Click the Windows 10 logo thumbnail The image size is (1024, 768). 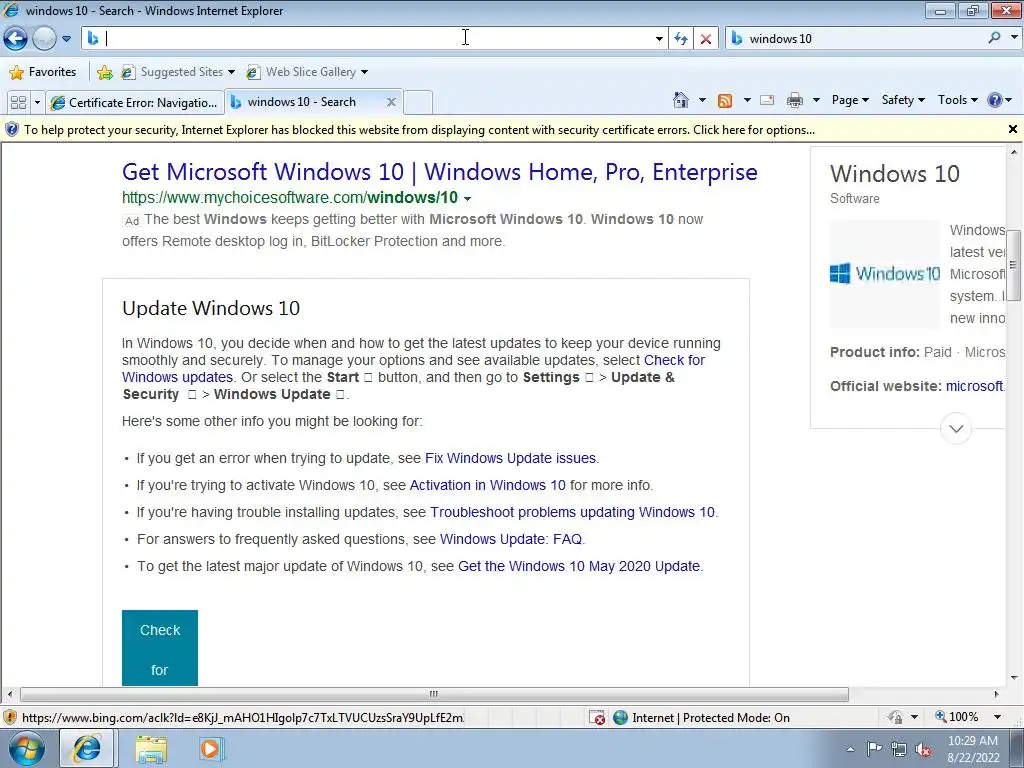point(885,274)
